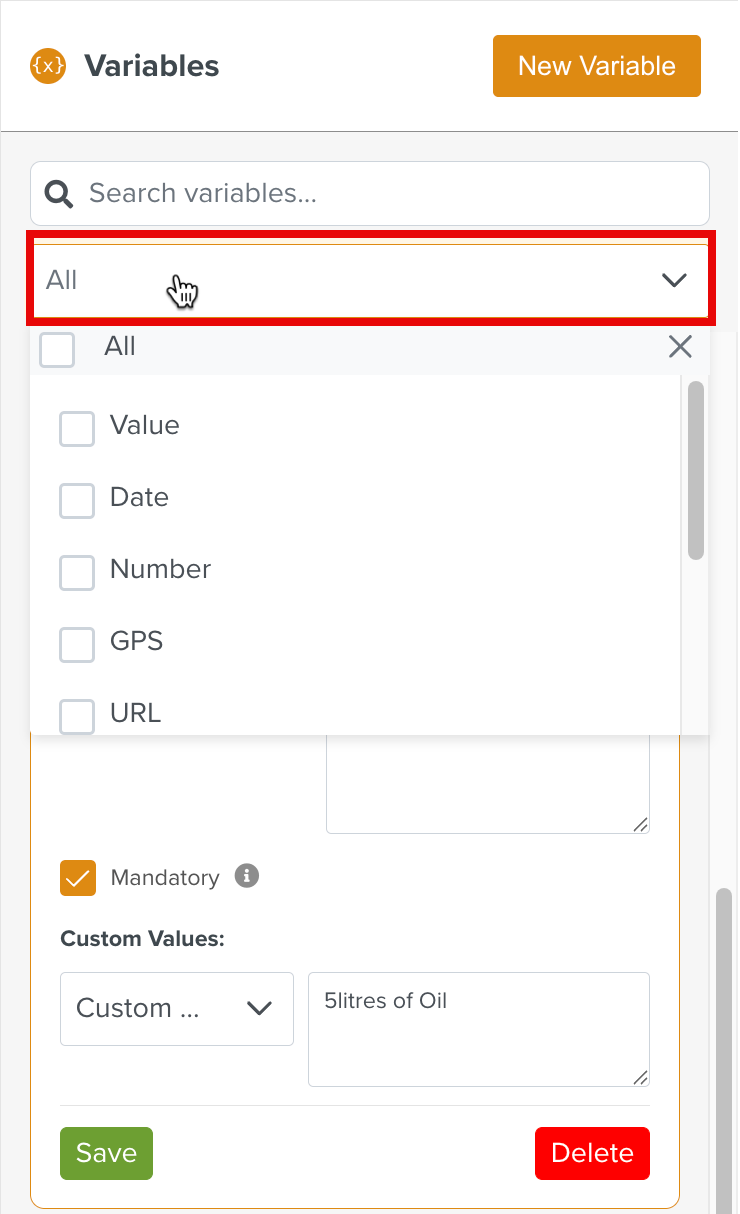The height and width of the screenshot is (1214, 740).
Task: Click the {x} Variables logo icon
Action: pyautogui.click(x=48, y=66)
